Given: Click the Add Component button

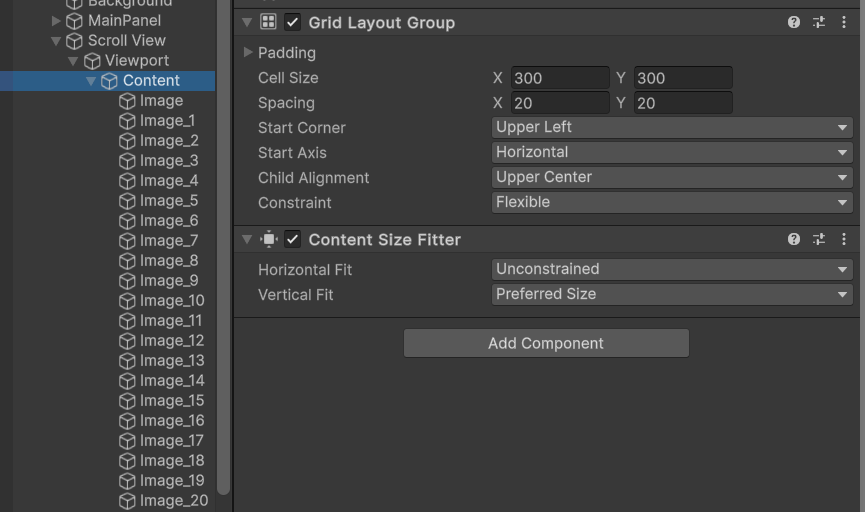Looking at the screenshot, I should pyautogui.click(x=546, y=343).
